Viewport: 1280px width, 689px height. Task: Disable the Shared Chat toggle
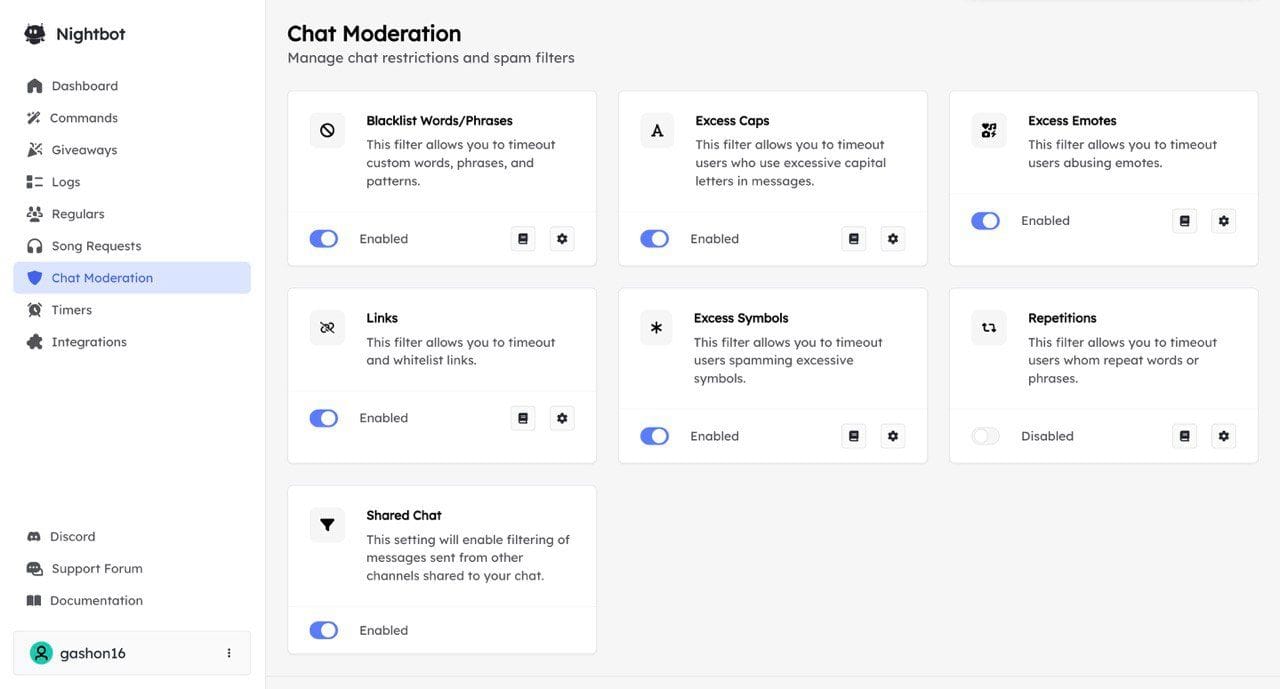point(324,630)
